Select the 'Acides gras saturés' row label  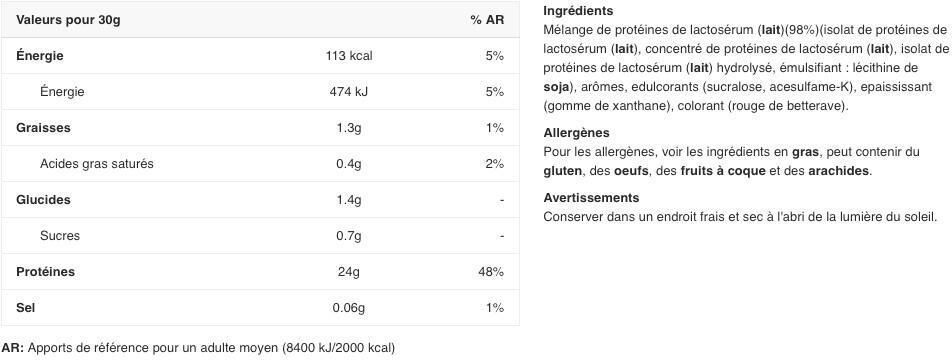[x=97, y=164]
